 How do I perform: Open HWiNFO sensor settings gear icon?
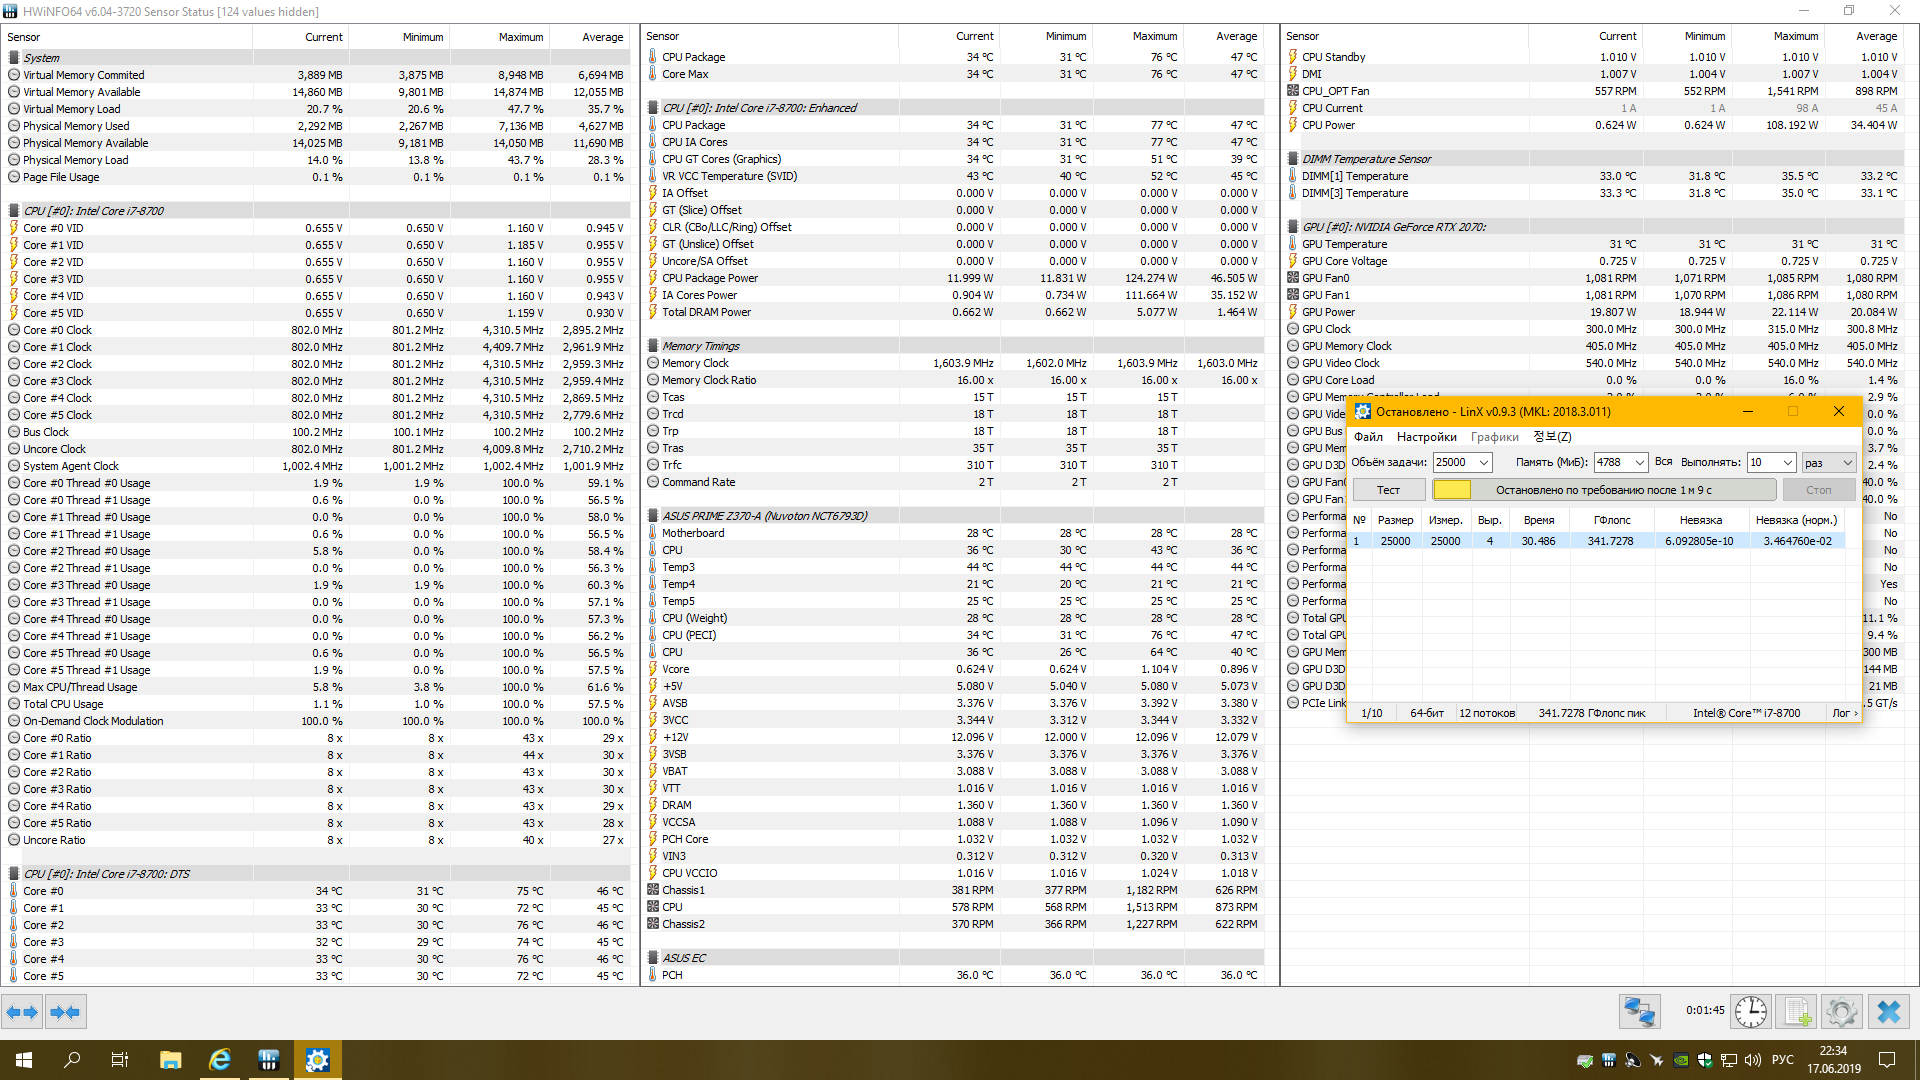tap(1842, 1012)
